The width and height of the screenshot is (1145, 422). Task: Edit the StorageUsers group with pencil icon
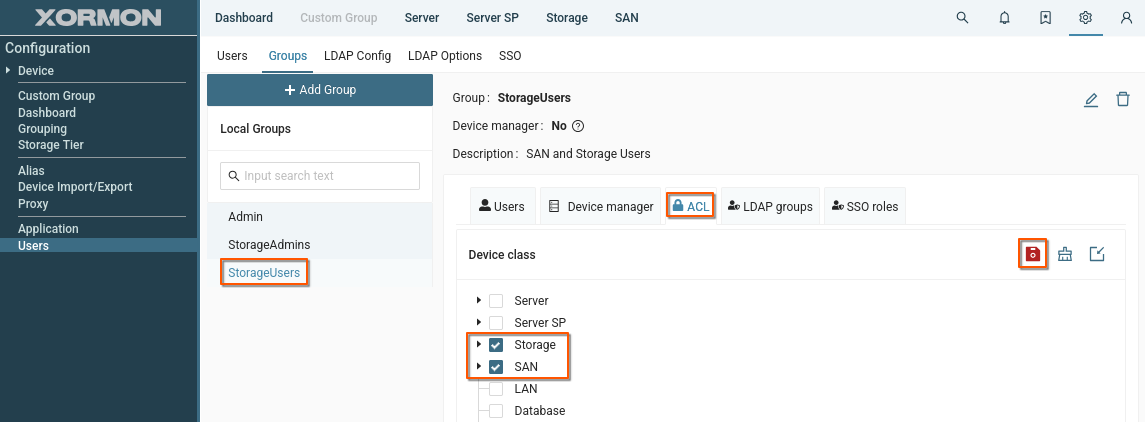pyautogui.click(x=1091, y=99)
